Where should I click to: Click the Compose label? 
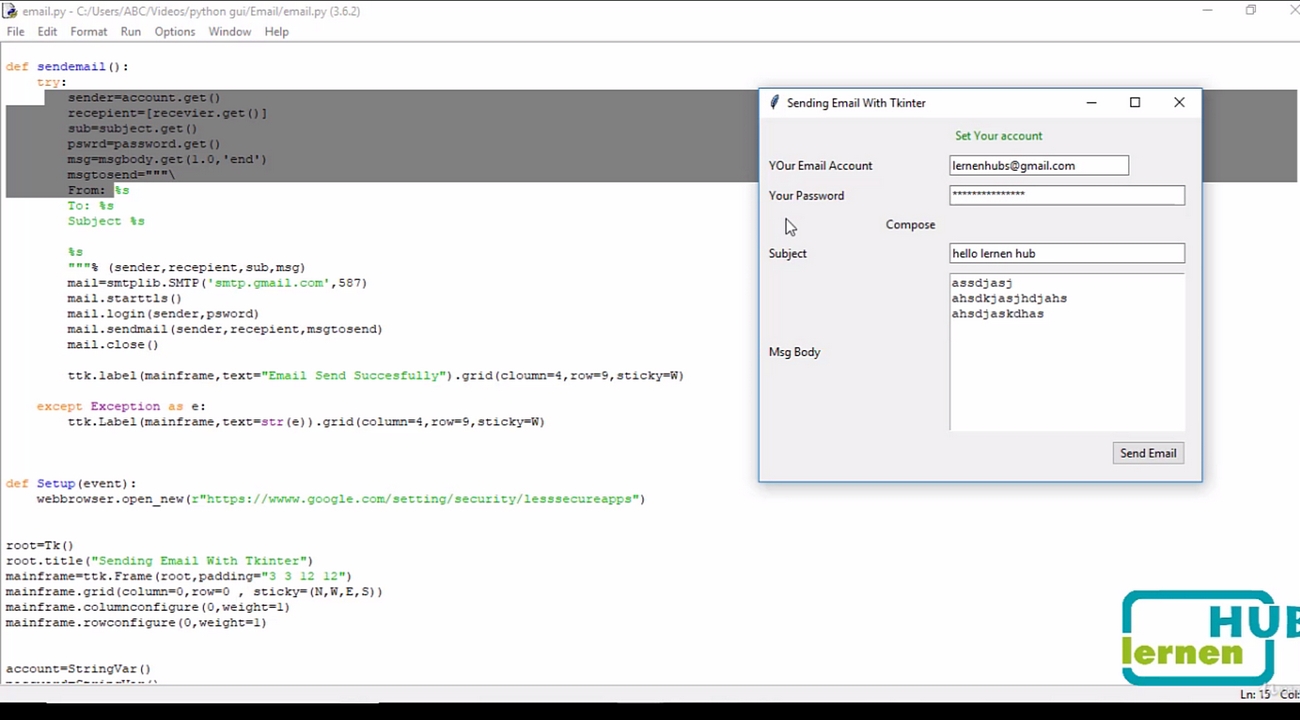point(910,225)
